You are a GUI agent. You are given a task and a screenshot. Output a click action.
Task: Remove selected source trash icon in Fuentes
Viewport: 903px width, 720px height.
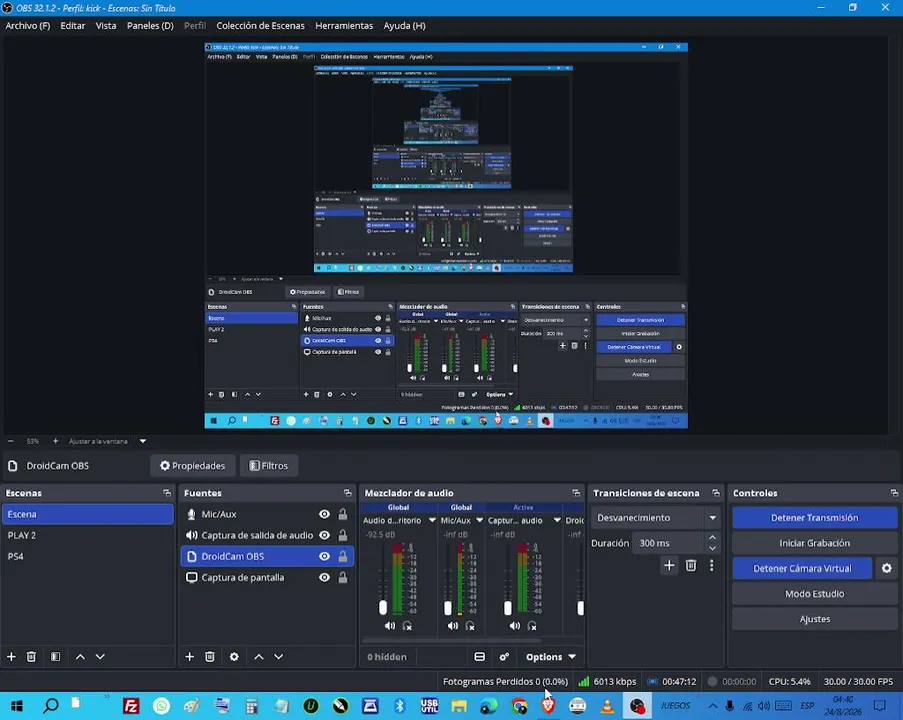pyautogui.click(x=210, y=657)
